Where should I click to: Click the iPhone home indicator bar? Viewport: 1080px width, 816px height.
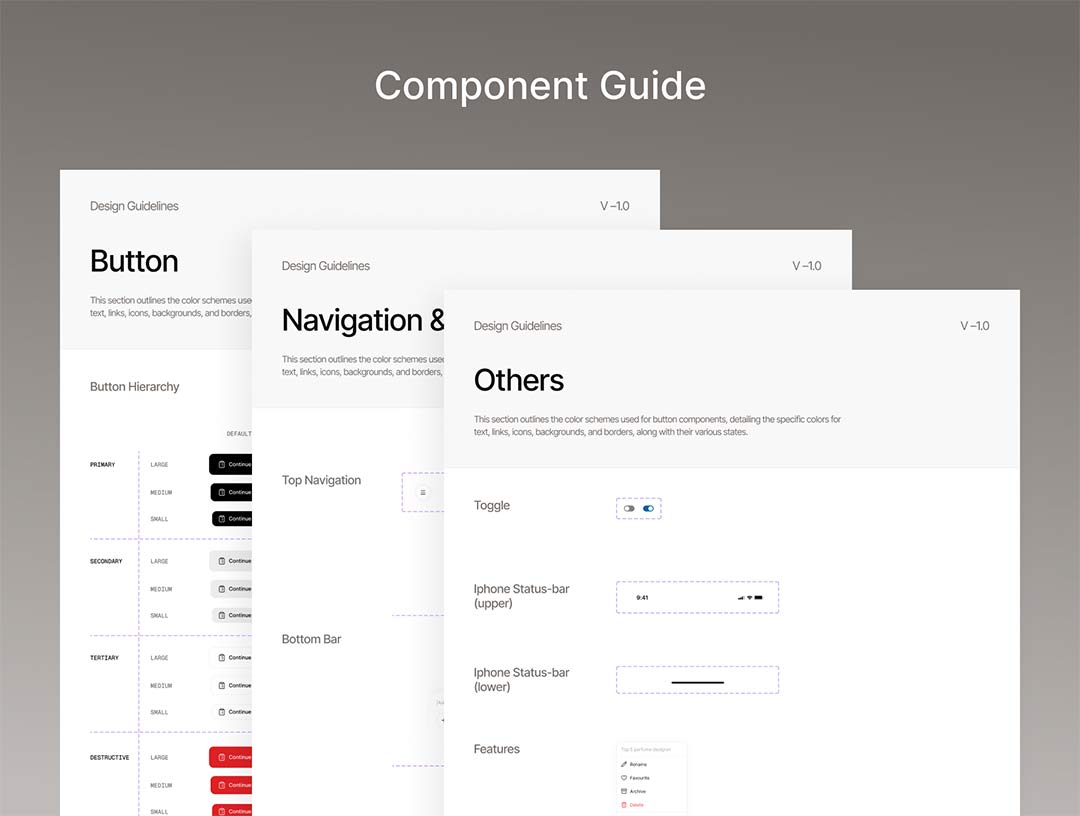point(697,682)
